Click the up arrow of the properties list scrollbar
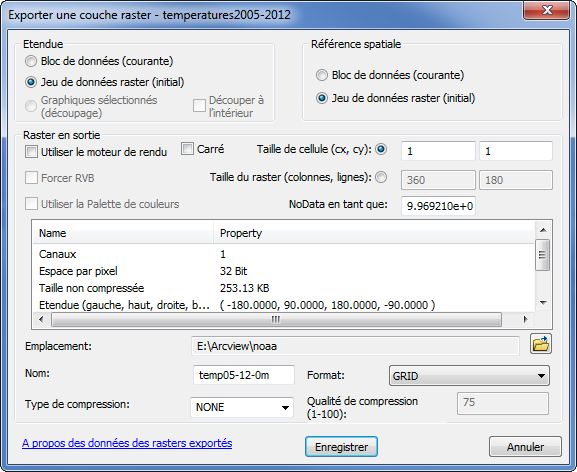Viewport: 577px width, 472px height. 543,230
